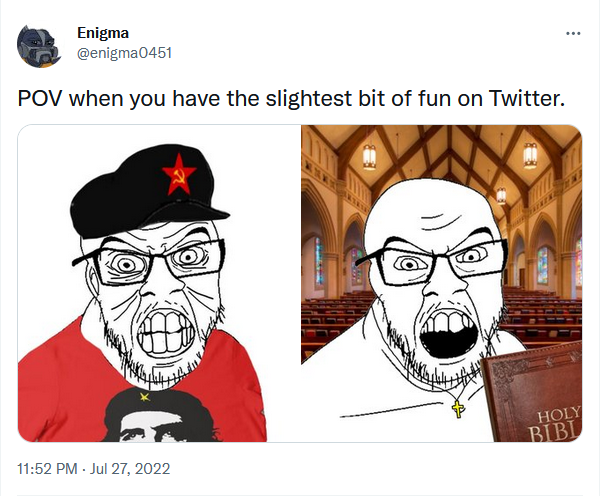Screen dimensions: 601x496
Task: Open the left communist wojak image
Action: [159, 283]
